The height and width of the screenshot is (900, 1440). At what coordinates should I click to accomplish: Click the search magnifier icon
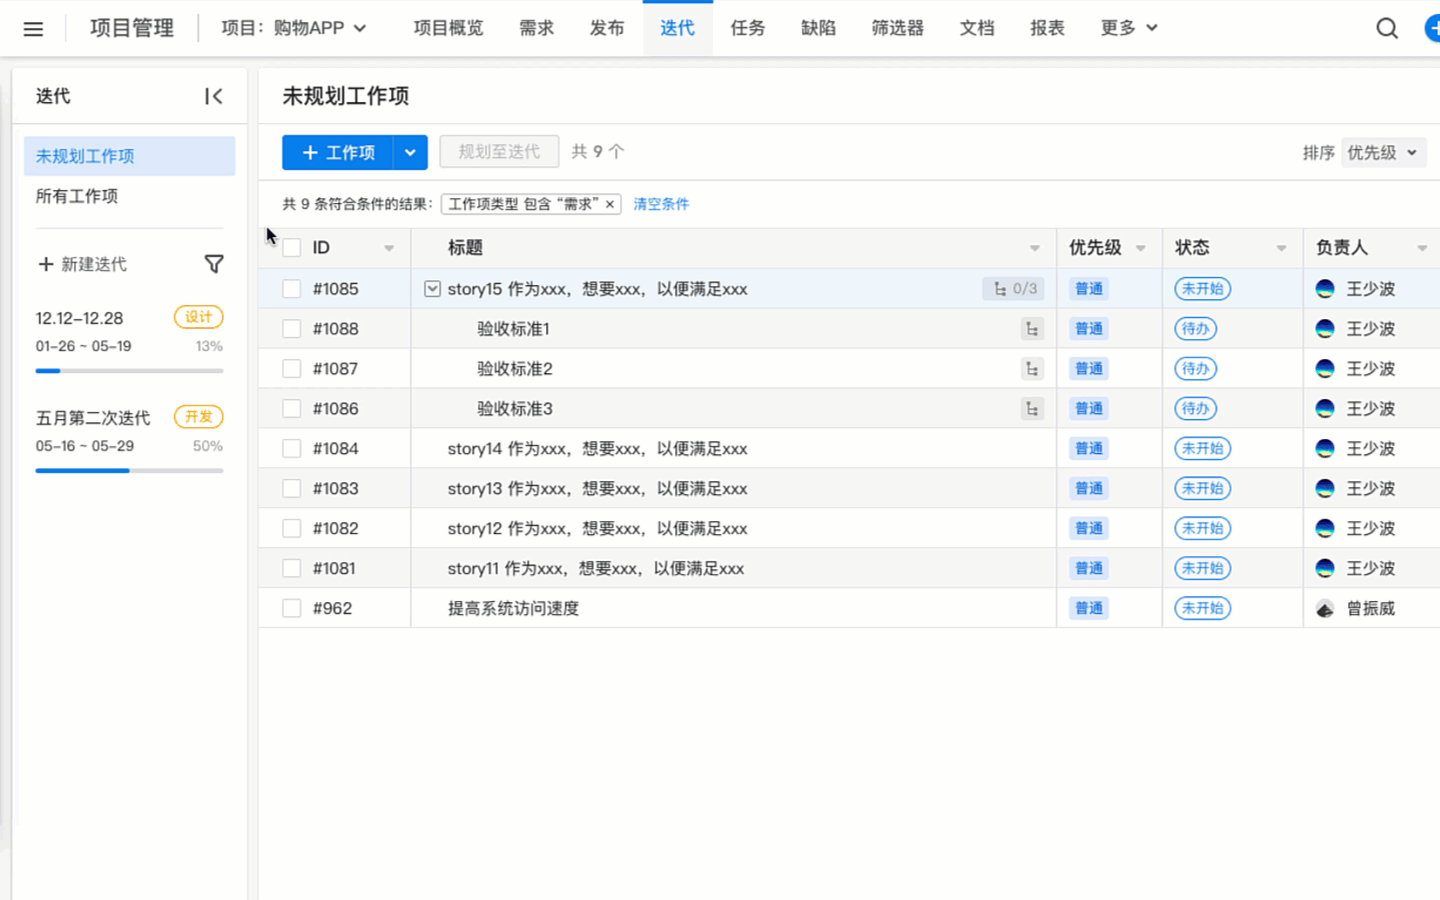1386,29
